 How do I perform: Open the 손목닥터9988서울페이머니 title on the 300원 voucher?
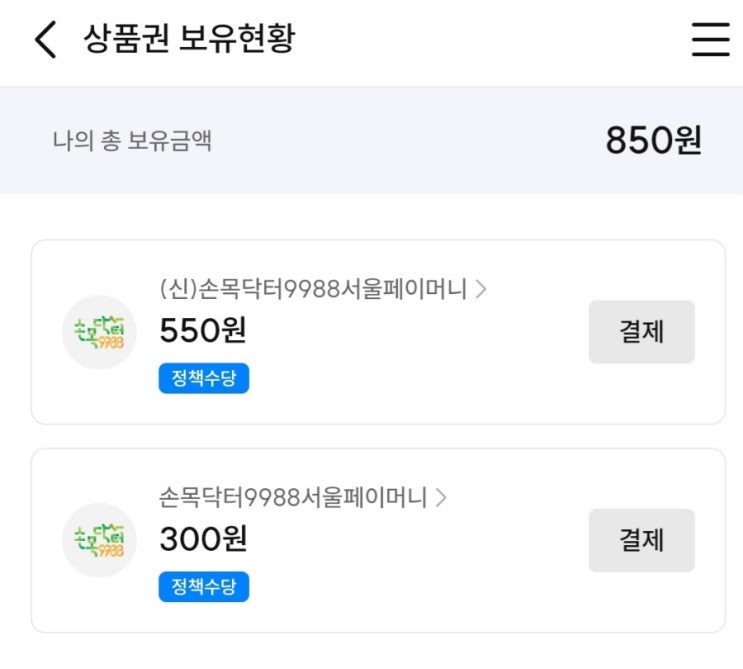(293, 497)
